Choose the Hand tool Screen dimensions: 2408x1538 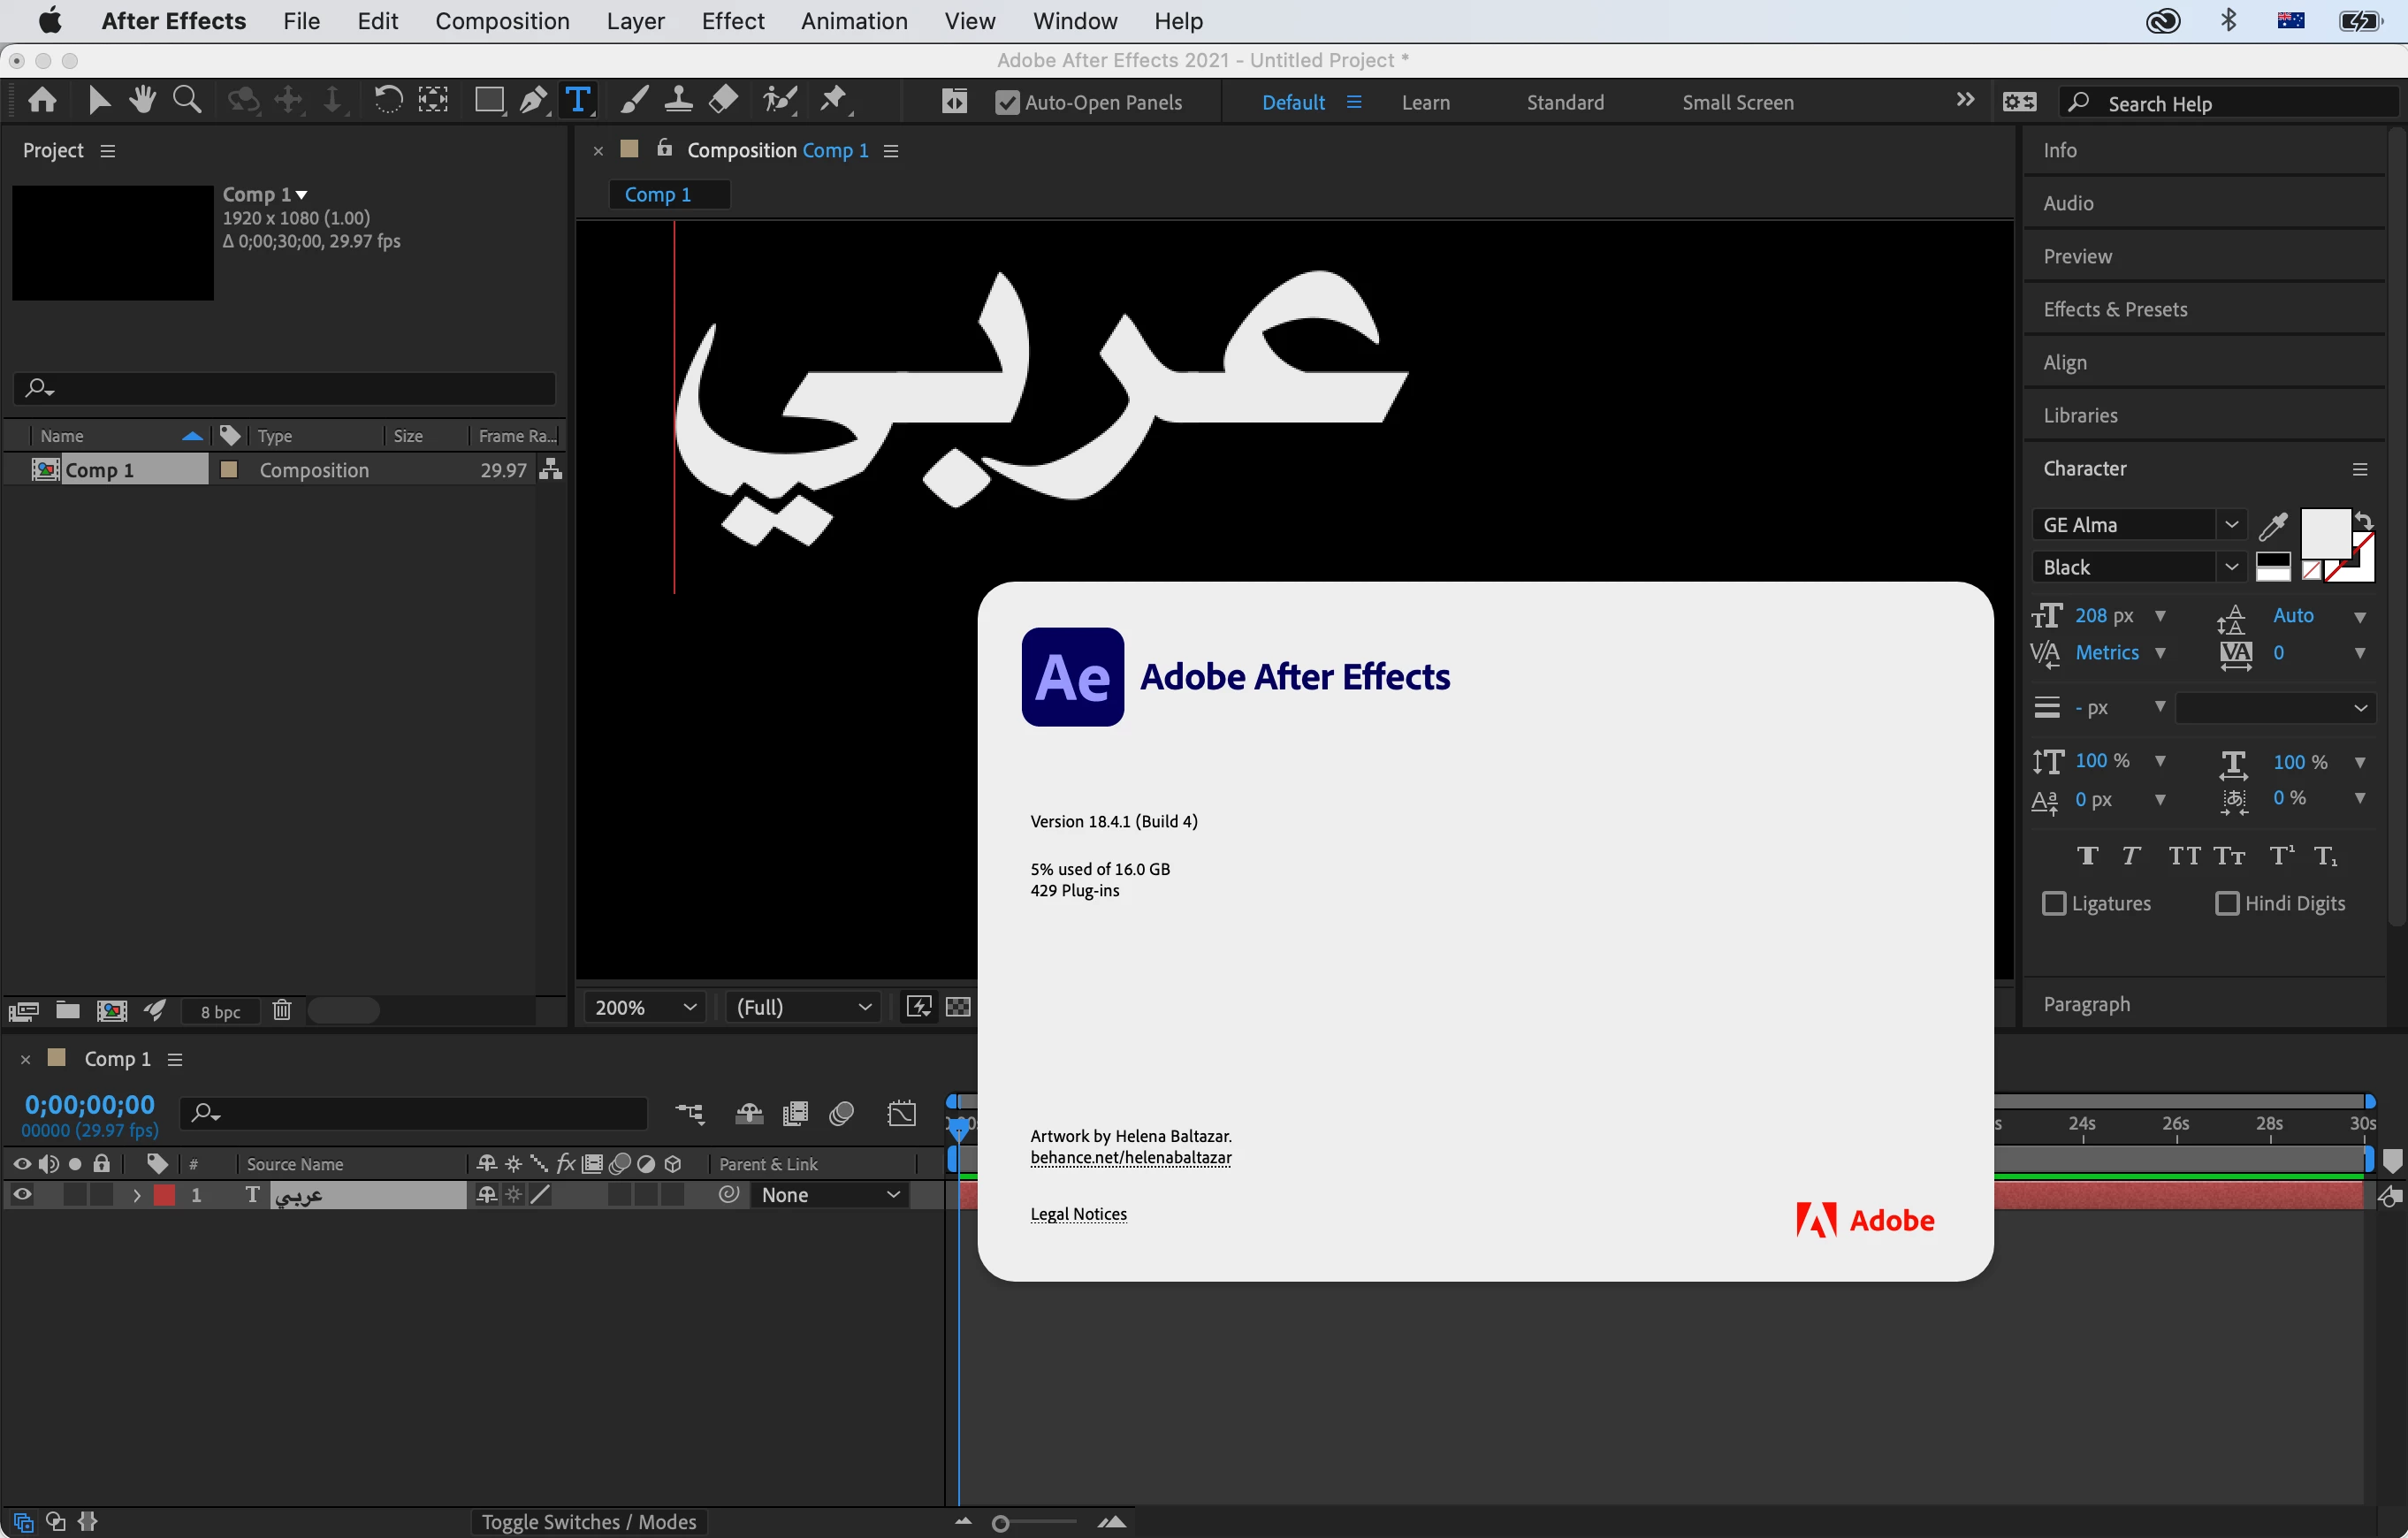pyautogui.click(x=142, y=100)
